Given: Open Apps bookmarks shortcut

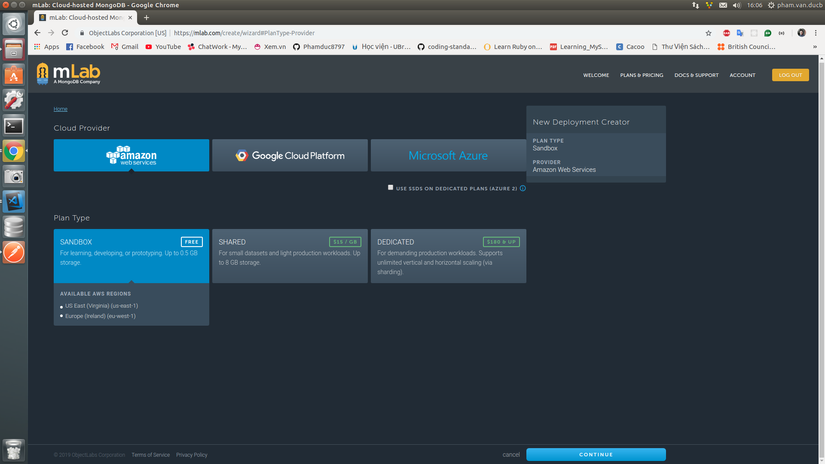Looking at the screenshot, I should click(46, 47).
